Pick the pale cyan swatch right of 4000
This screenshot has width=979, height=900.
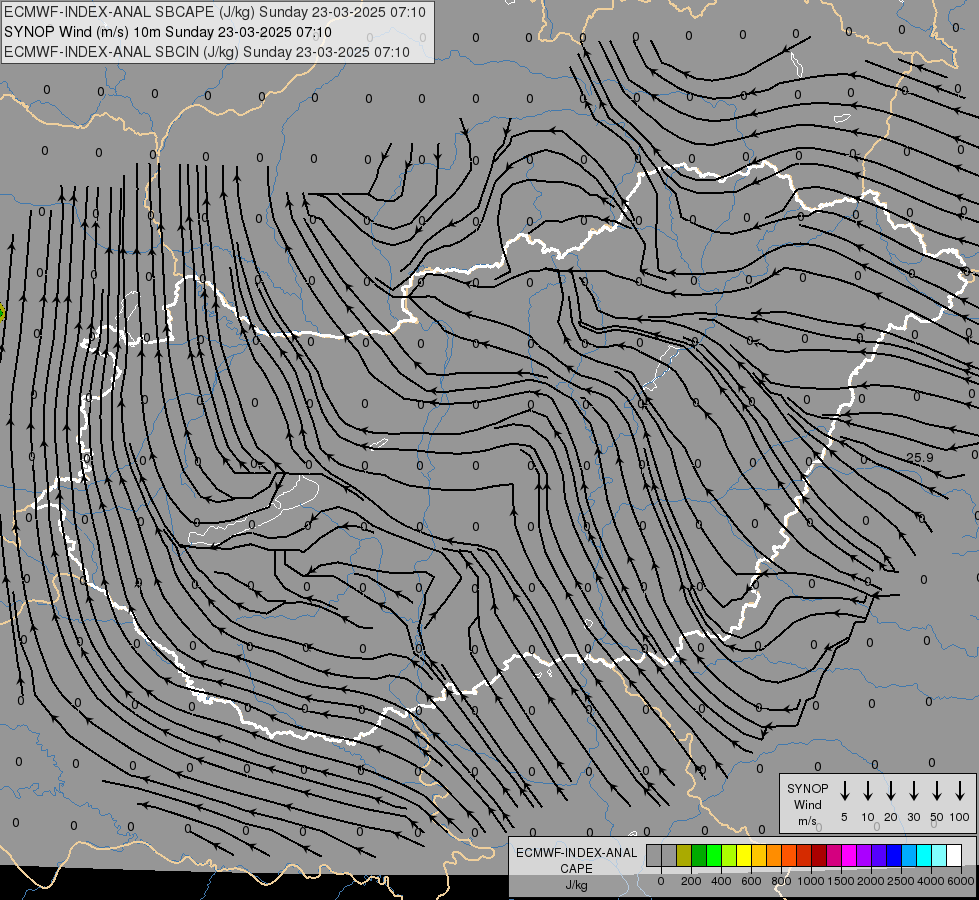pyautogui.click(x=938, y=855)
